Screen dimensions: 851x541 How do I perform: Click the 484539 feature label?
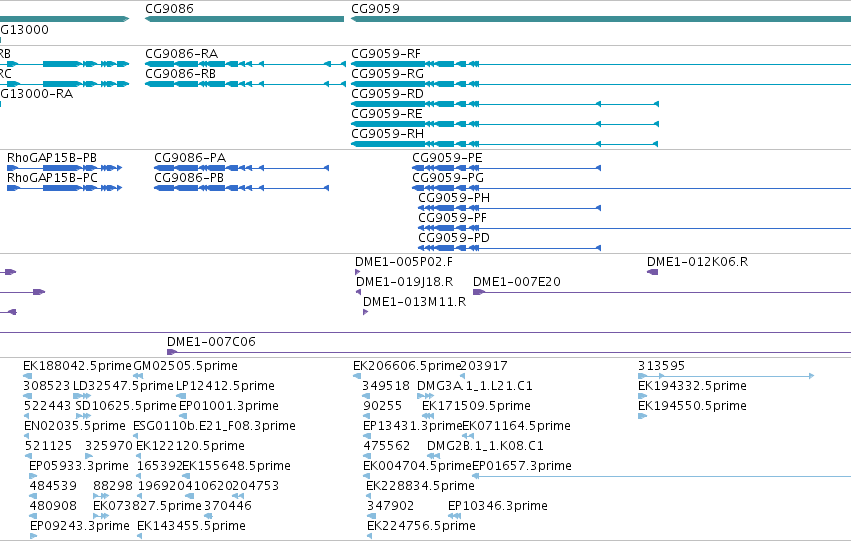tap(53, 486)
